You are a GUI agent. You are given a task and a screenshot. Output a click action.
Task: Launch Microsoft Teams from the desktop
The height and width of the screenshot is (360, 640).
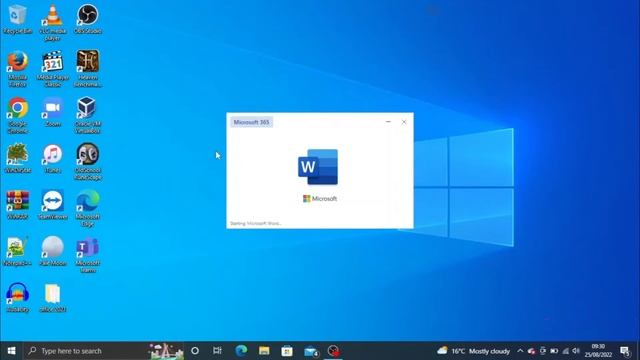(87, 255)
